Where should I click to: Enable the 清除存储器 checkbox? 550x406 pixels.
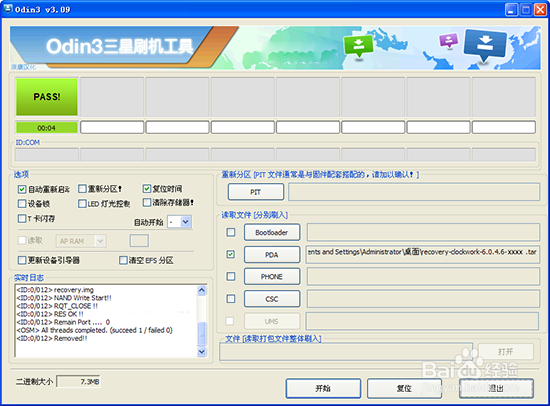pyautogui.click(x=147, y=202)
